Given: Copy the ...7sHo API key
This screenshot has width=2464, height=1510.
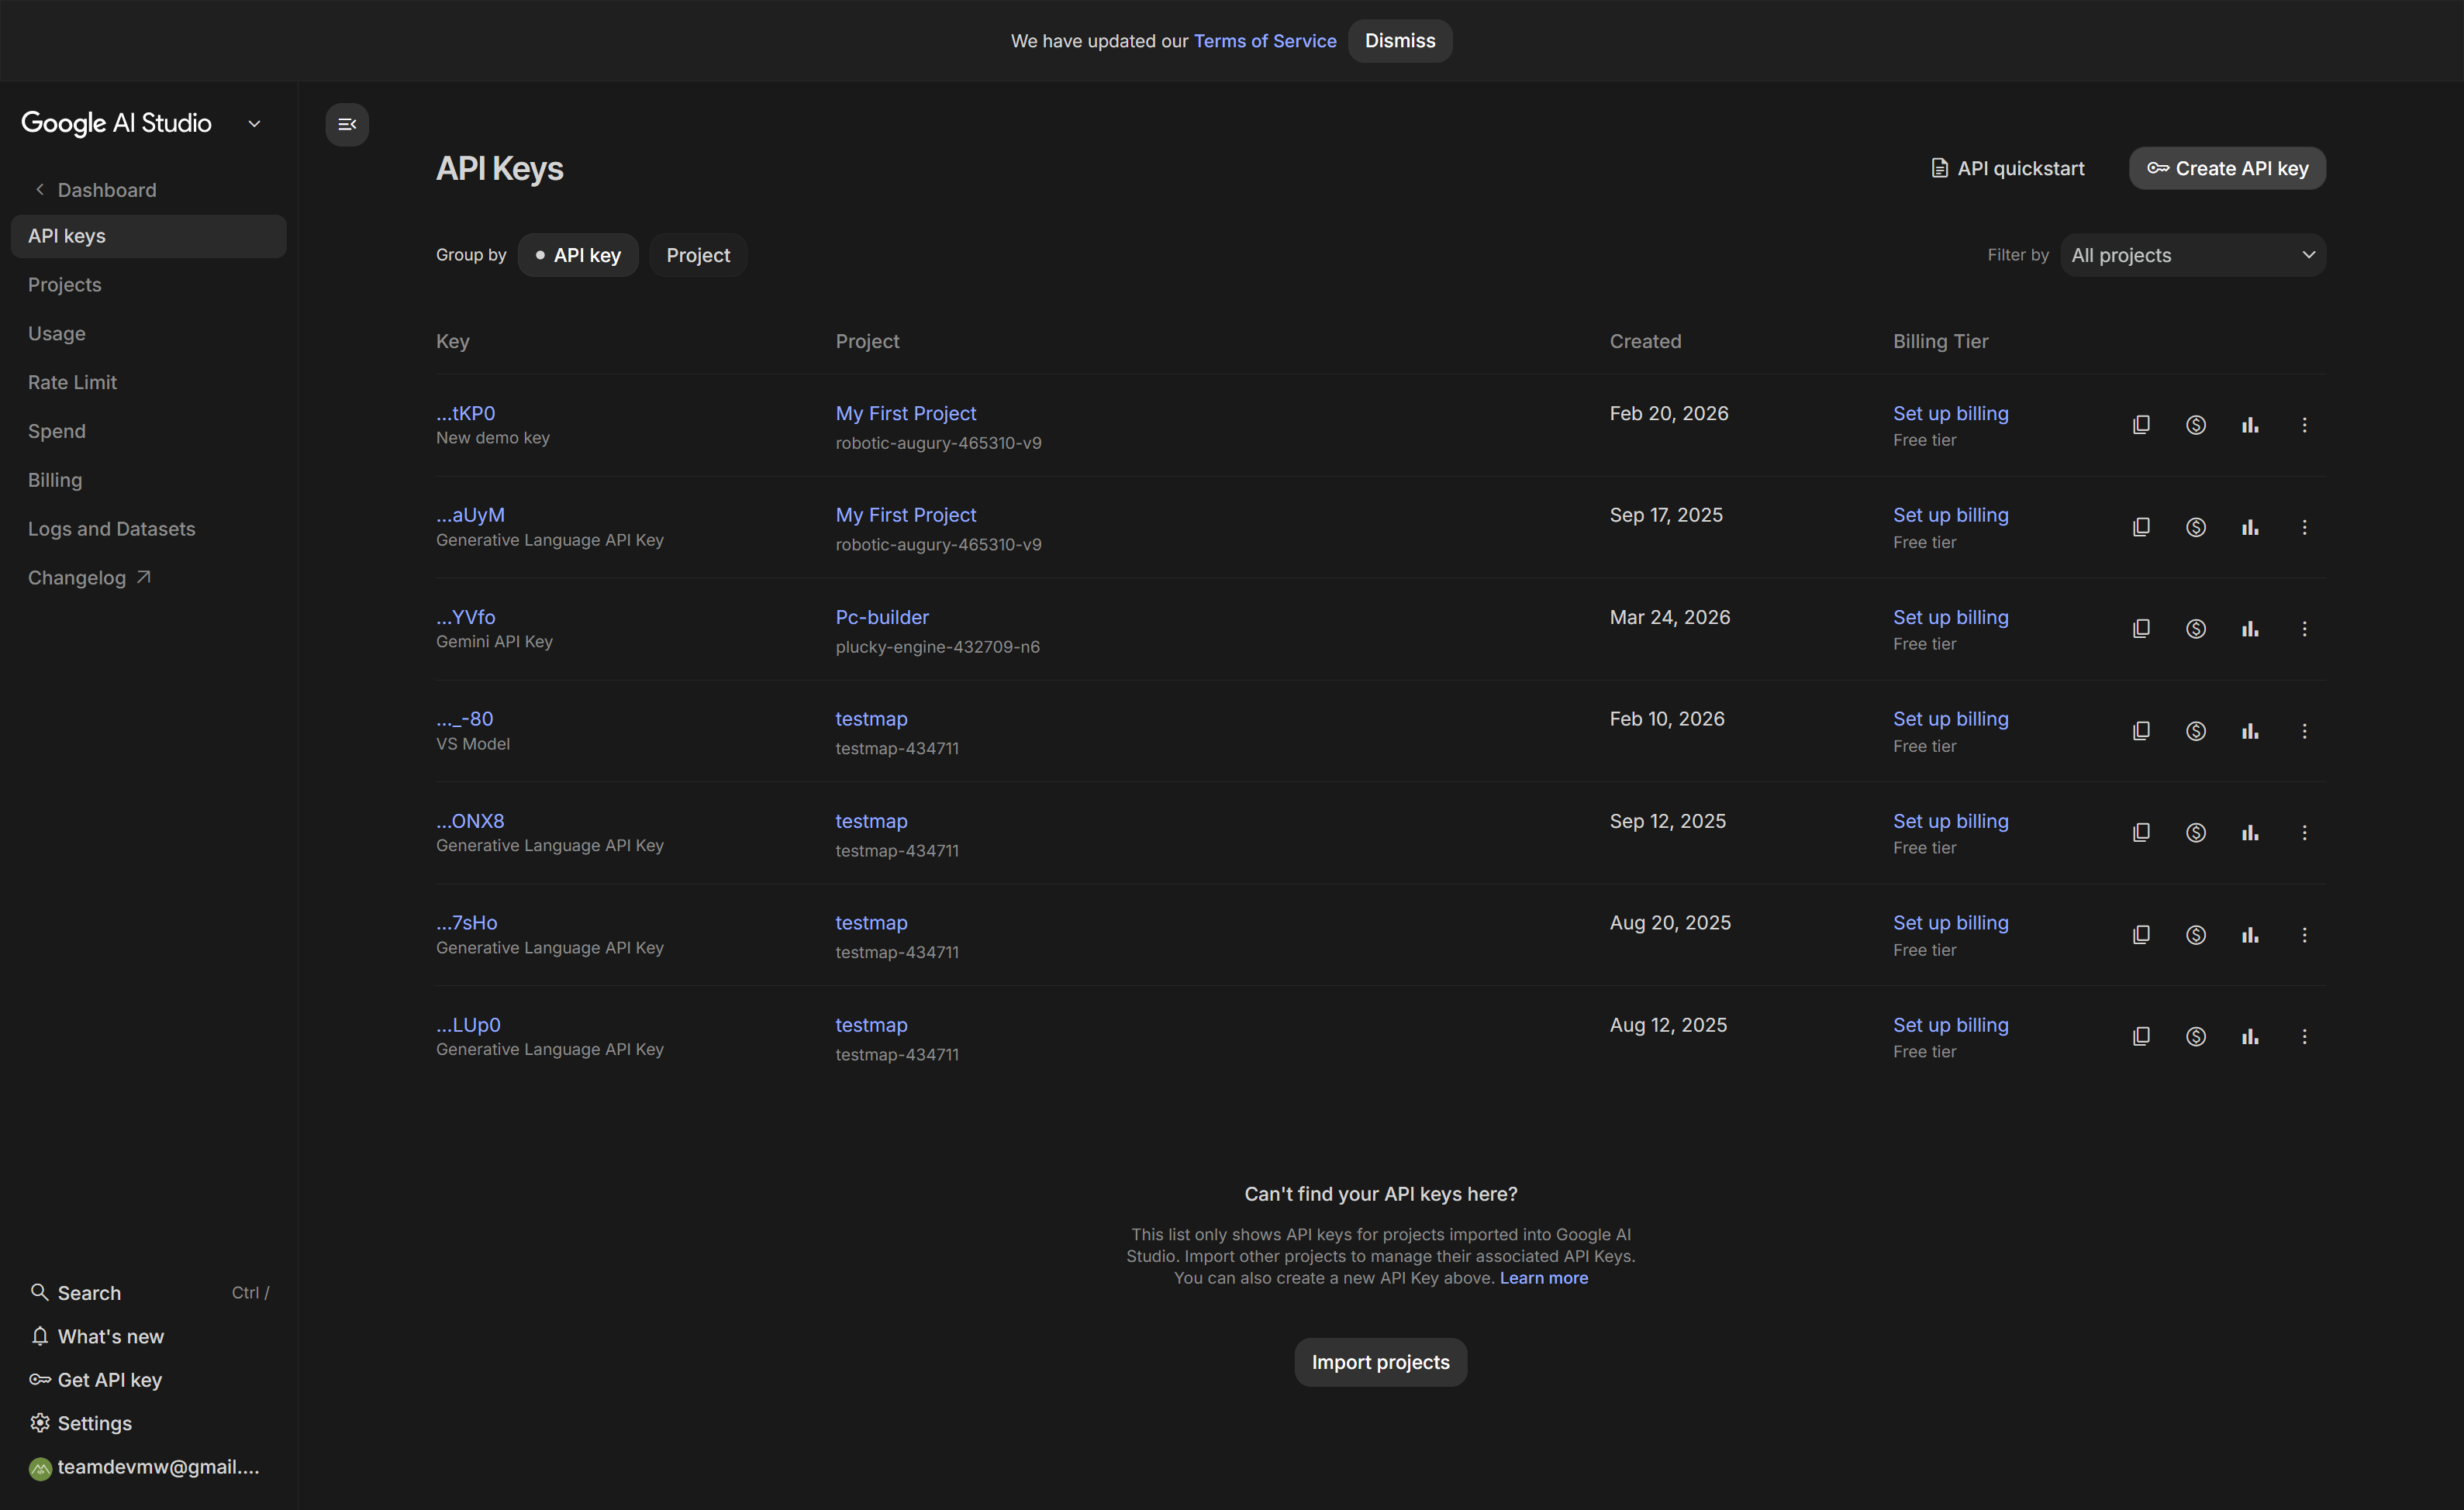Looking at the screenshot, I should 2141,935.
